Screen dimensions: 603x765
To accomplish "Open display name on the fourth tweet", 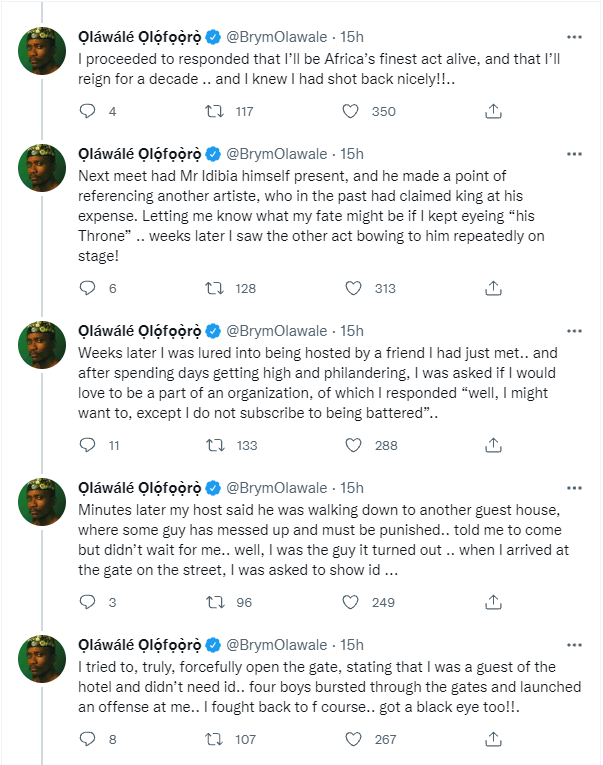I will (x=140, y=488).
